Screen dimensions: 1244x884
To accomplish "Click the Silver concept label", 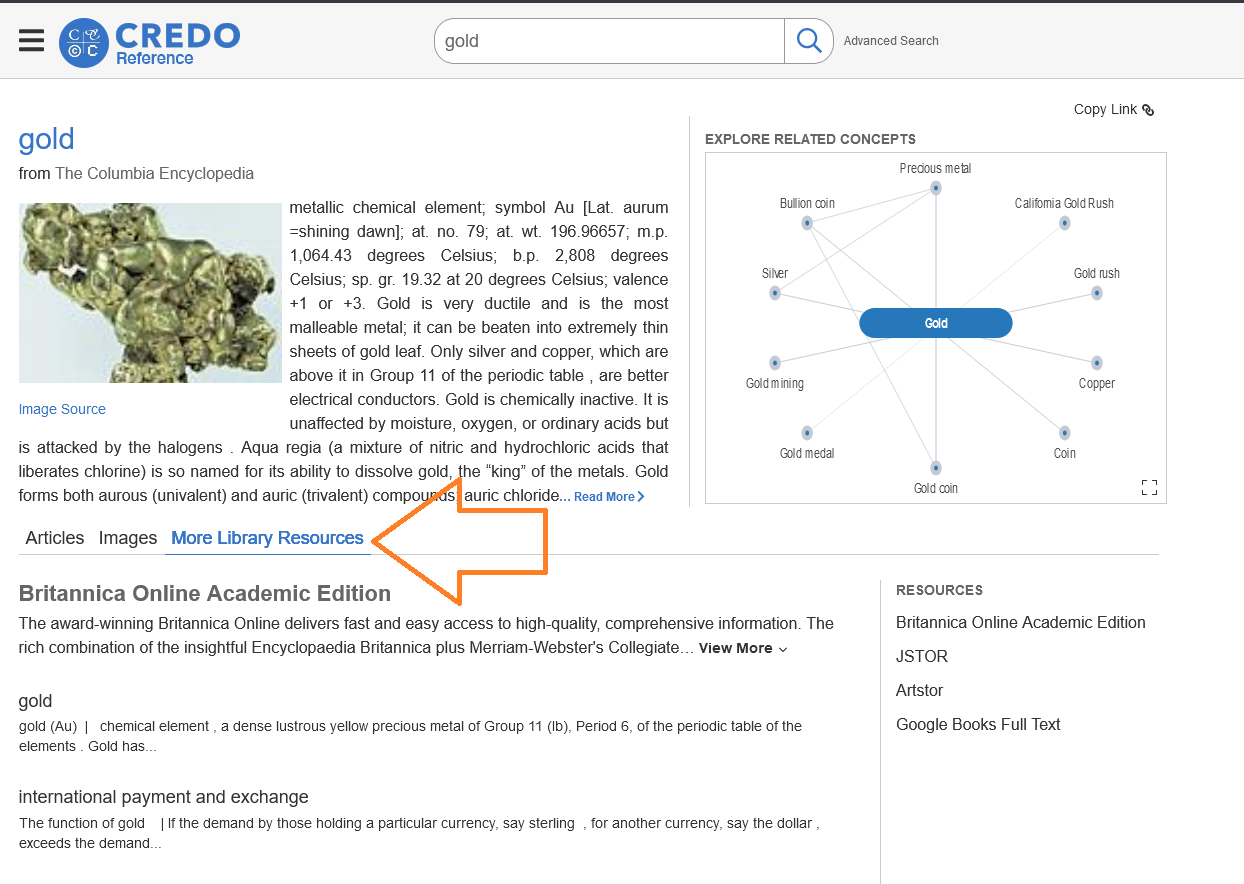I will click(775, 273).
